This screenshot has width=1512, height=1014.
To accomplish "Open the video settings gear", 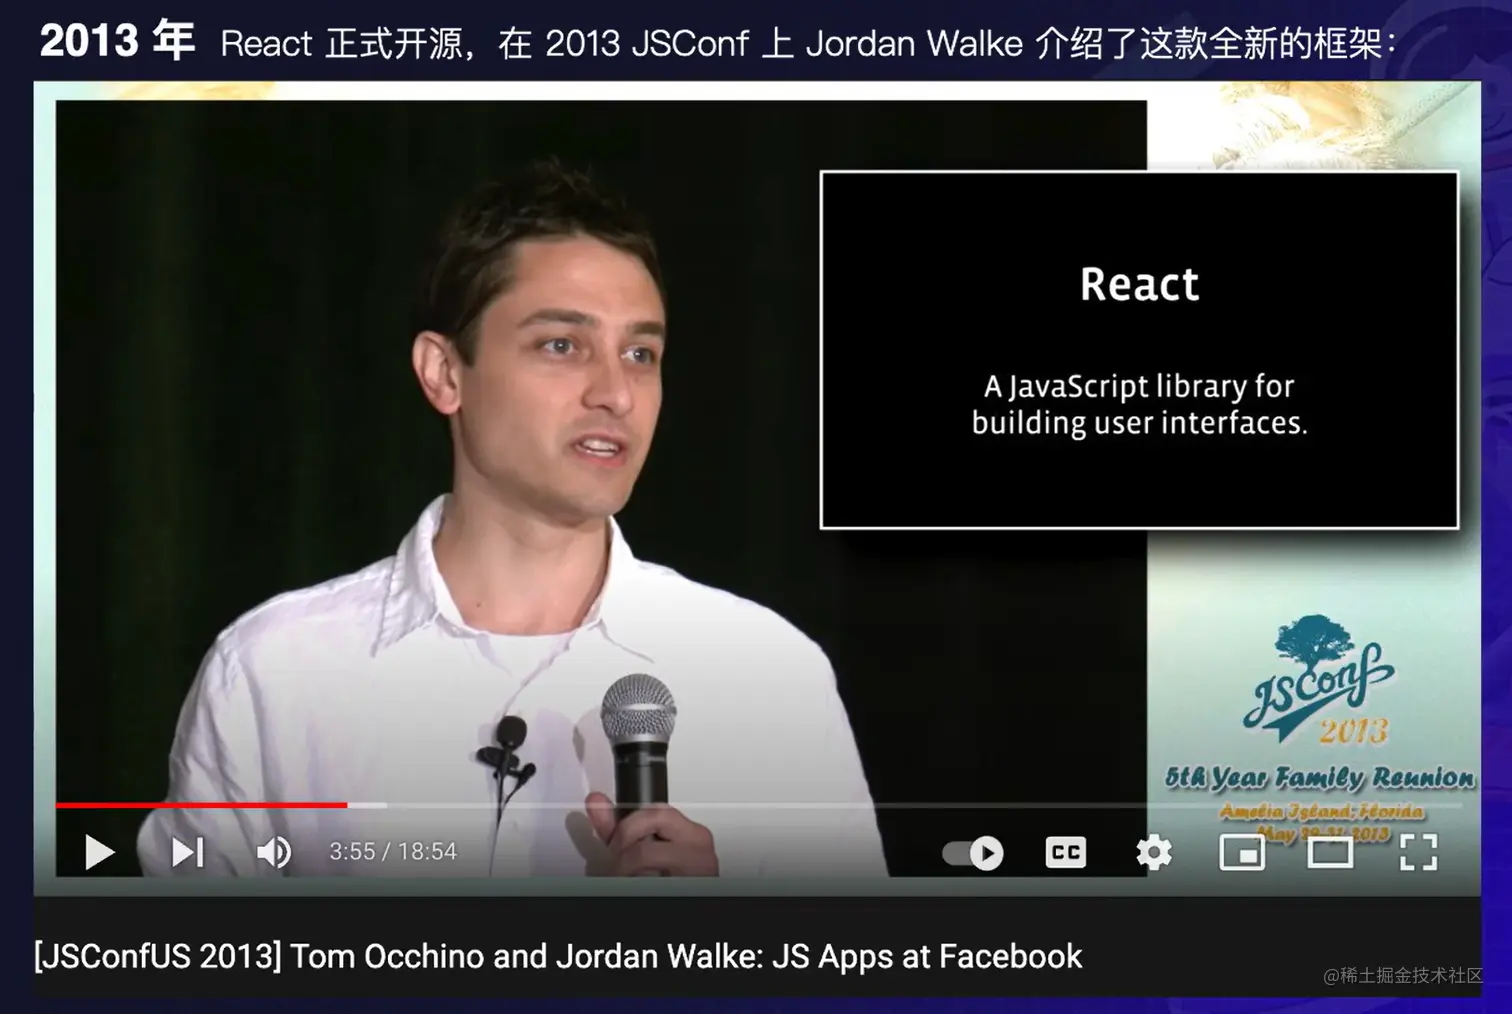I will [1154, 853].
